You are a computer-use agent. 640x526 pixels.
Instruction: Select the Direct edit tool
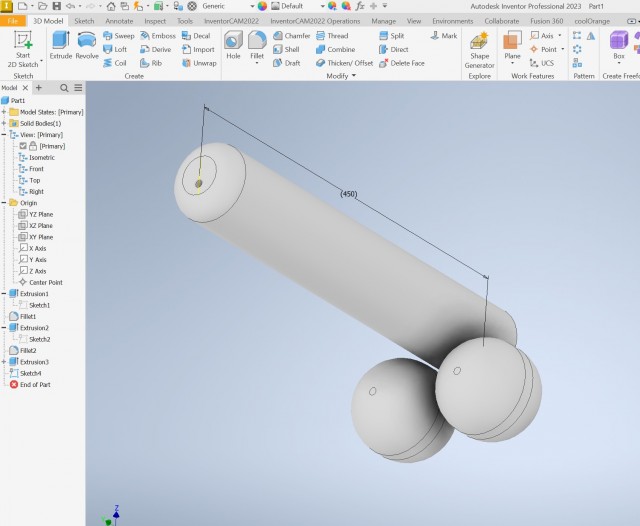point(393,49)
